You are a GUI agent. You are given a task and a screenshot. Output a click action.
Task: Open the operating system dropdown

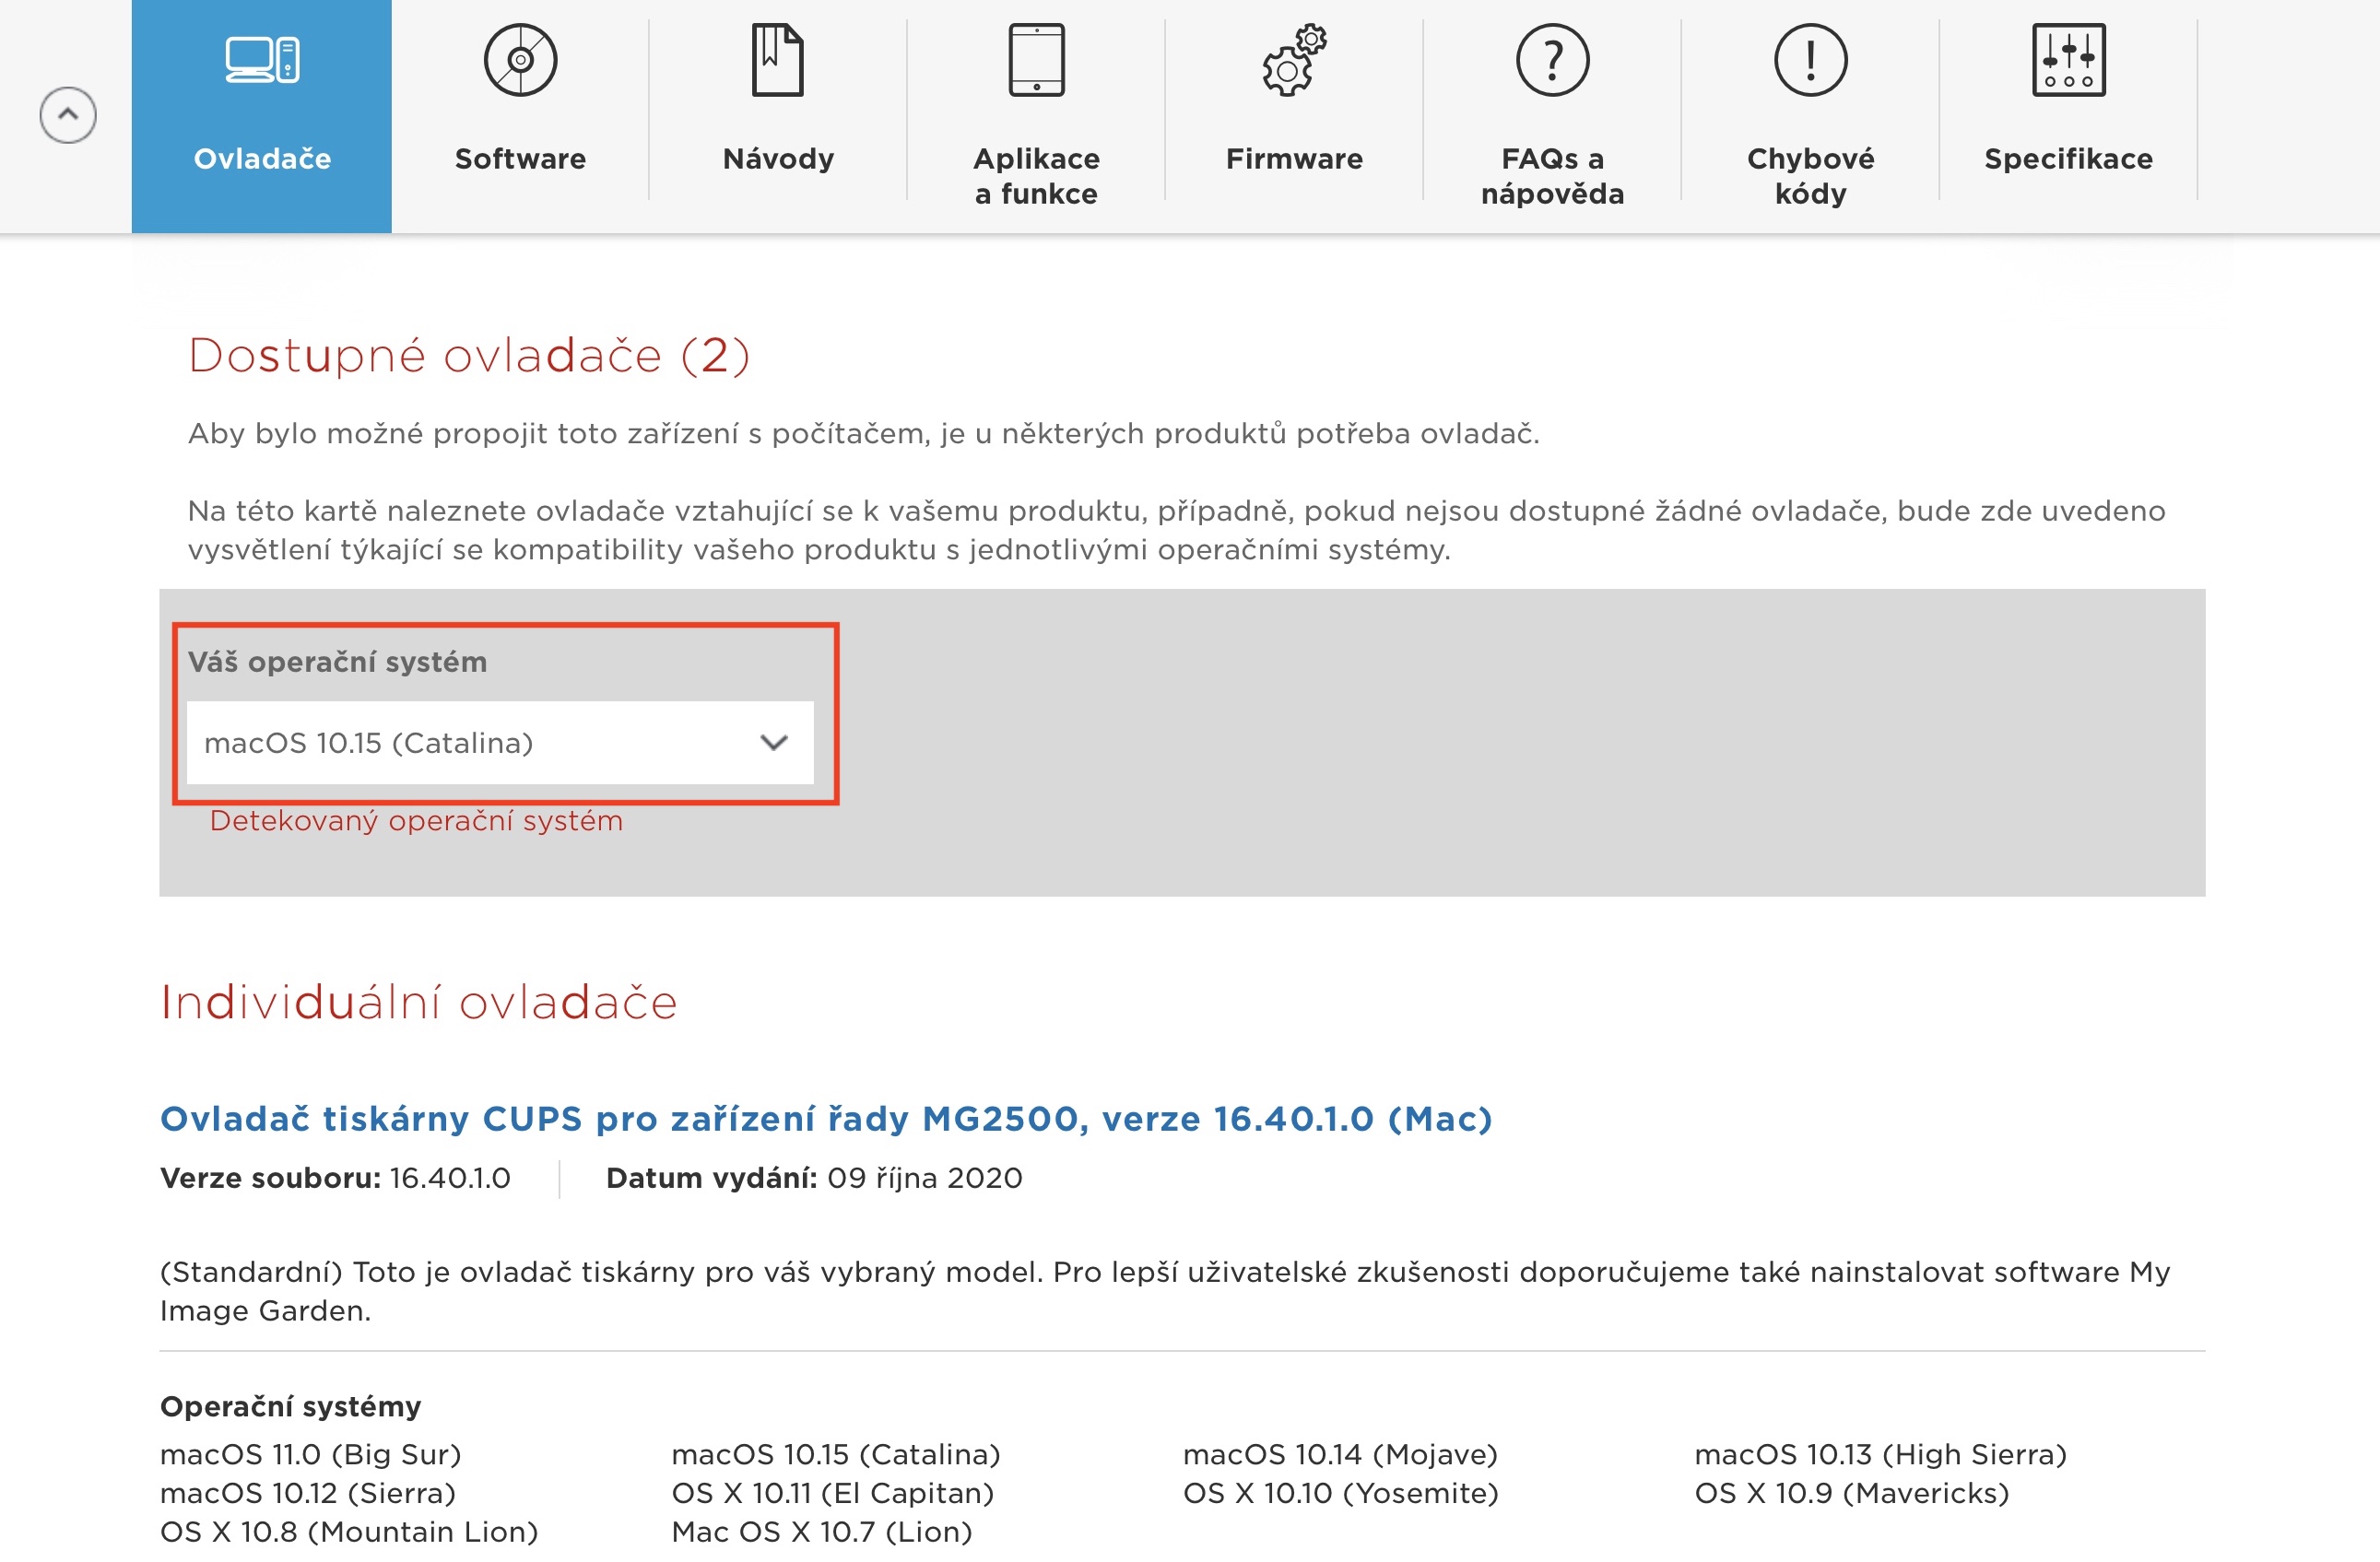pyautogui.click(x=480, y=742)
